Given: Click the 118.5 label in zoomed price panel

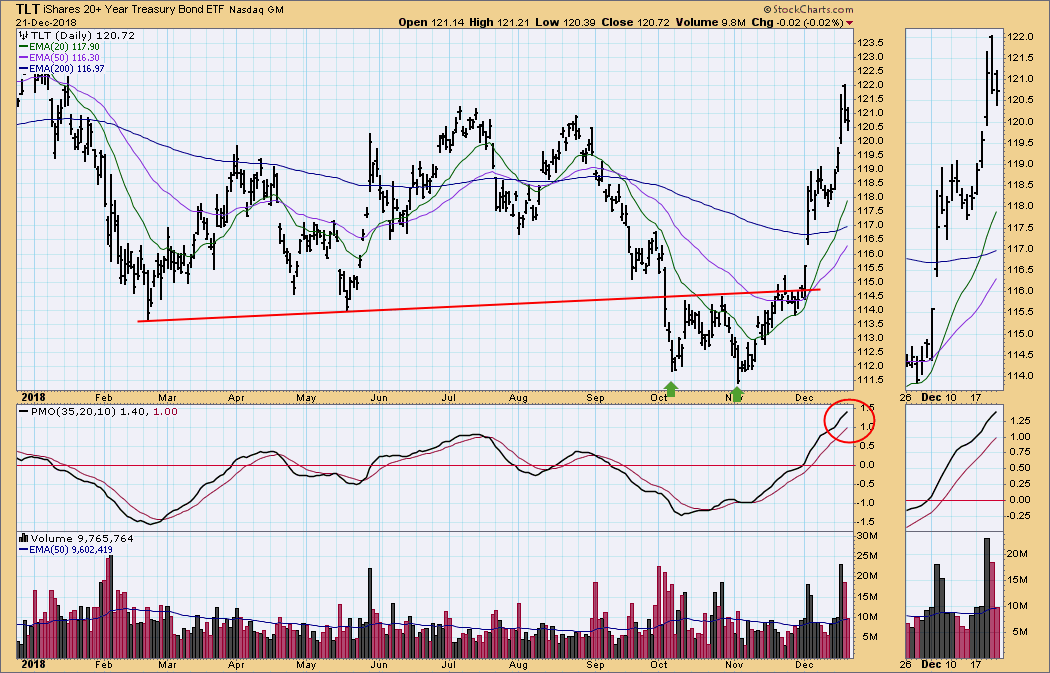Looking at the screenshot, I should [x=1020, y=185].
